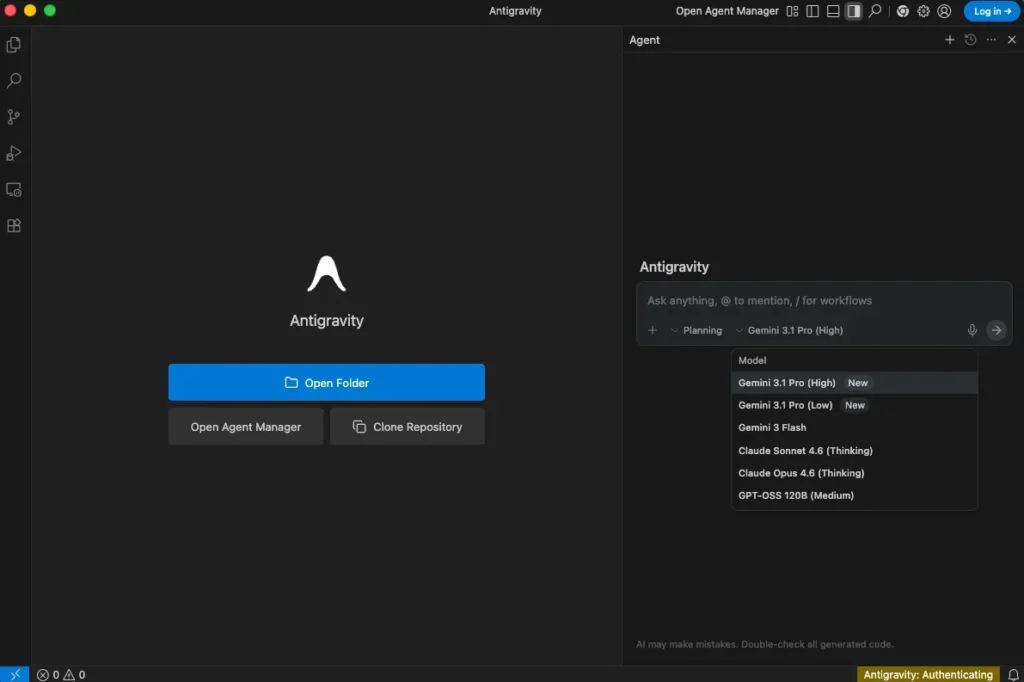
Task: Toggle the bottom panel visibility
Action: 833,11
